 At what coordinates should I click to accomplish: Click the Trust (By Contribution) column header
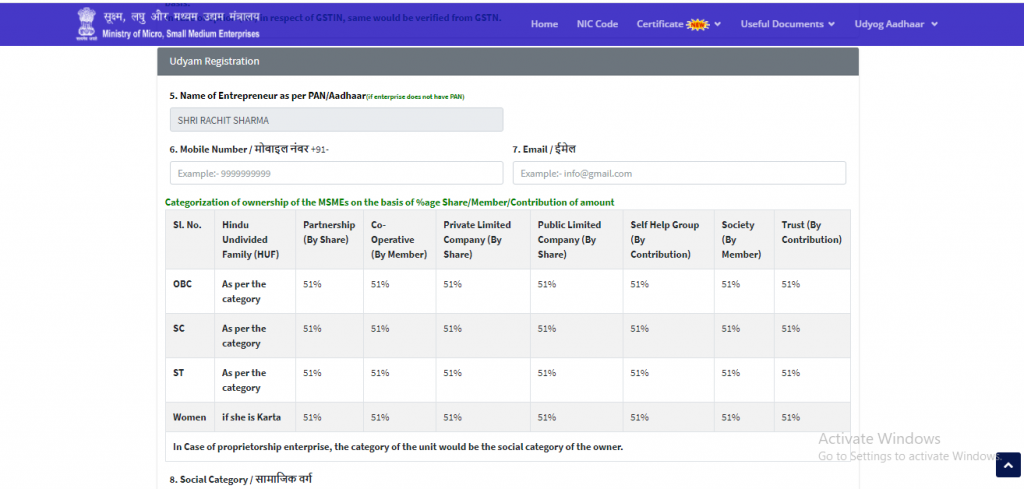tap(811, 232)
